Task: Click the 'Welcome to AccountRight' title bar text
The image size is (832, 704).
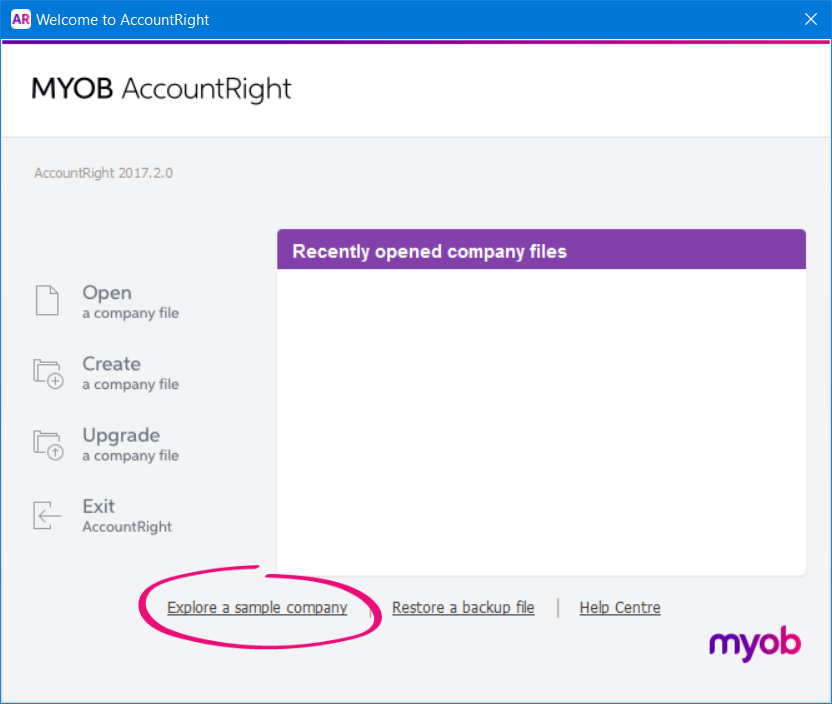Action: tap(123, 20)
